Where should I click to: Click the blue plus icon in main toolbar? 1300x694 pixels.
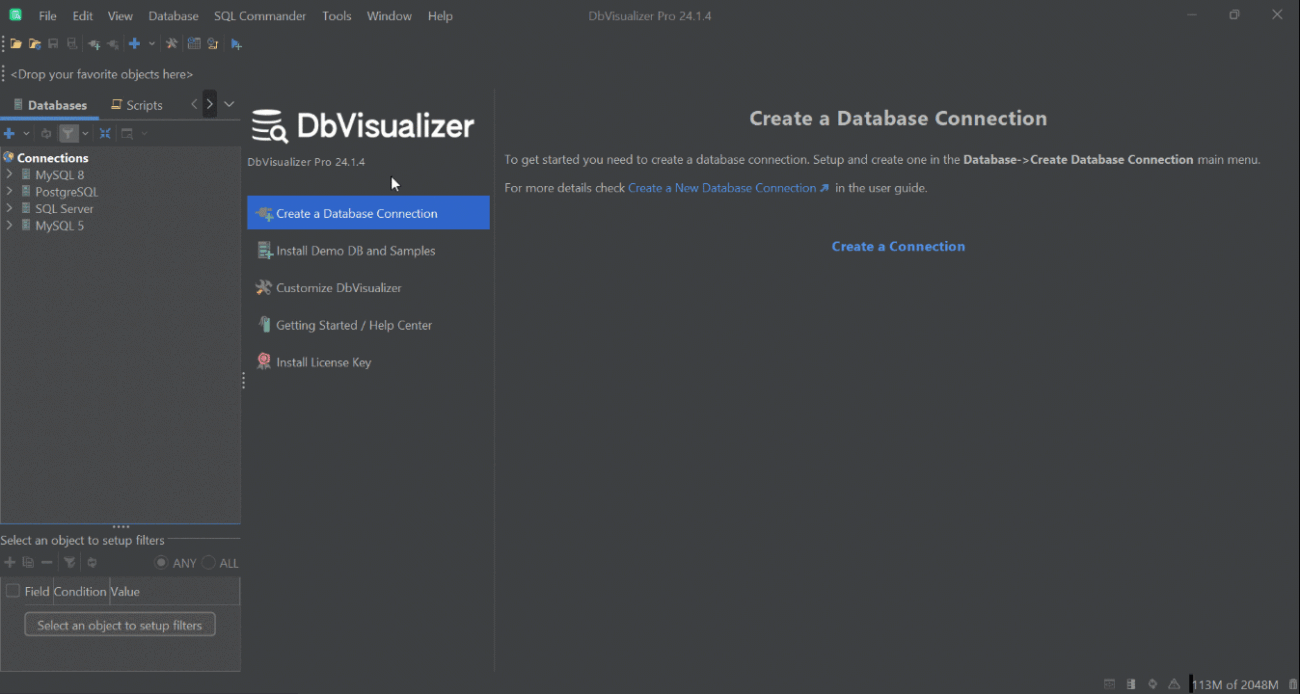point(134,44)
